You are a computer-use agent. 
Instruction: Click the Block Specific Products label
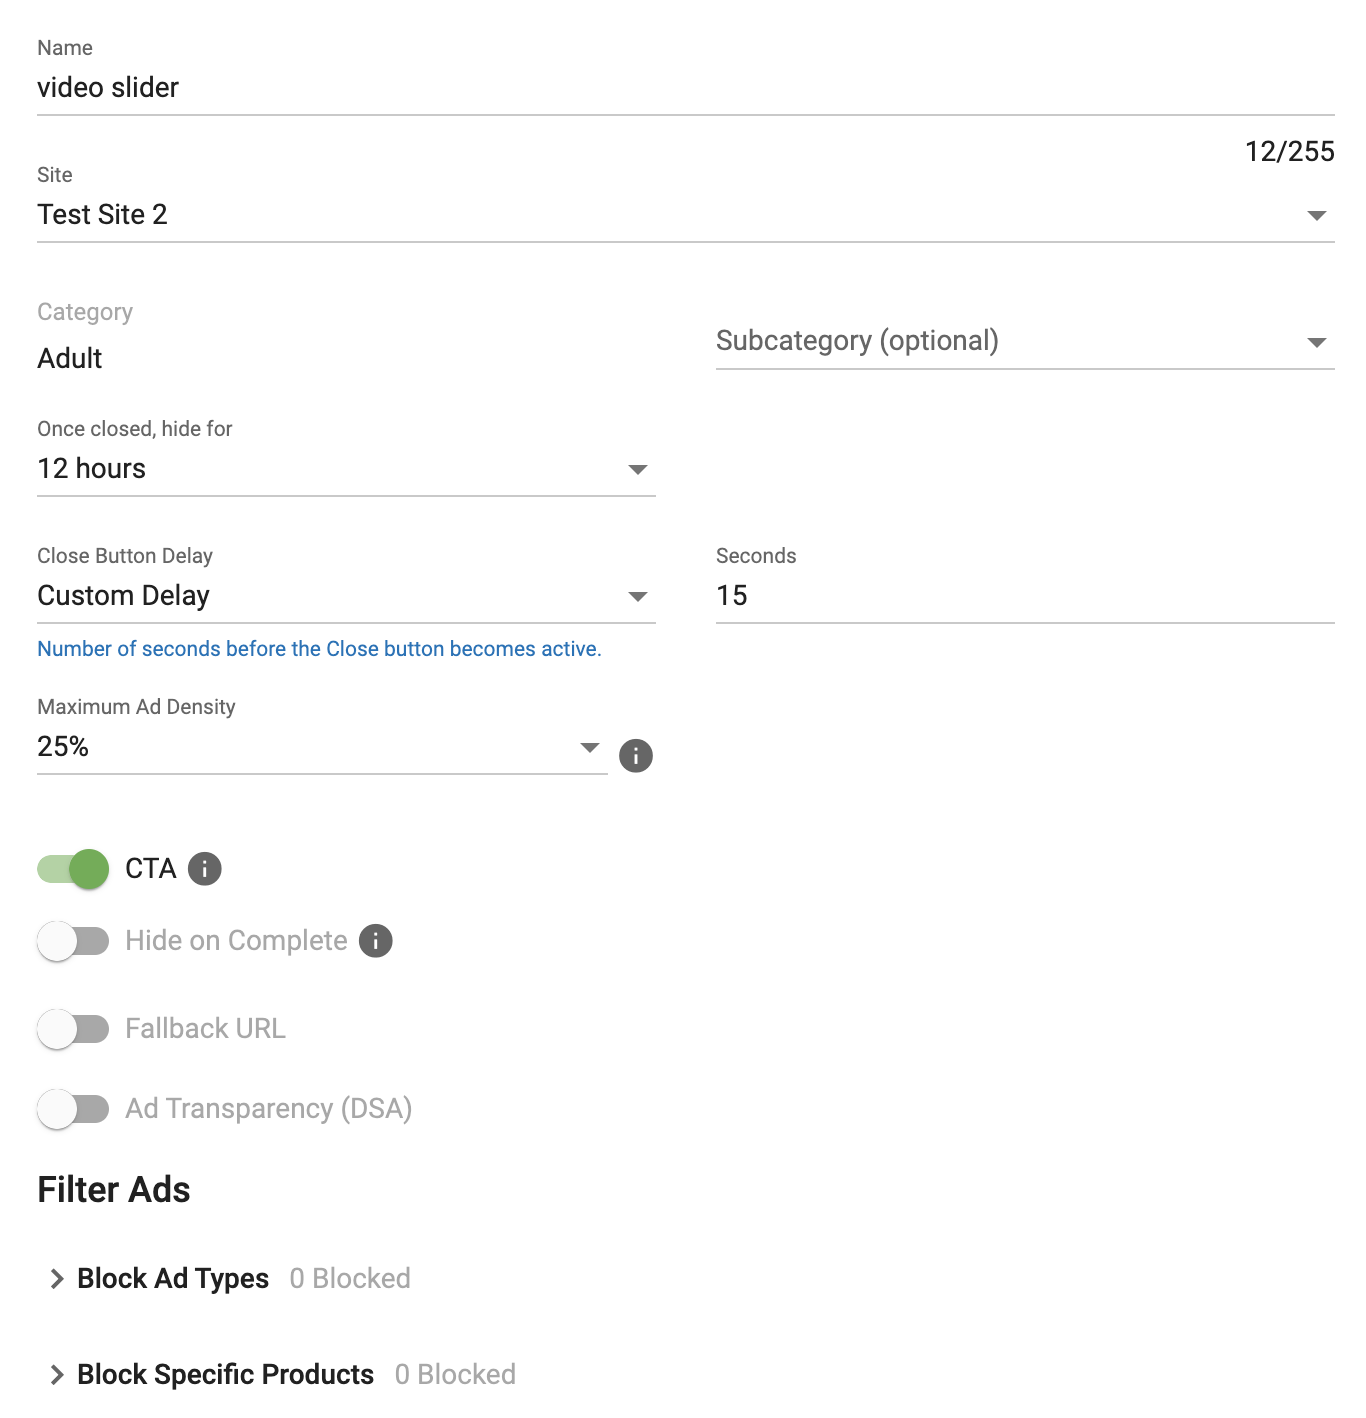(x=225, y=1375)
